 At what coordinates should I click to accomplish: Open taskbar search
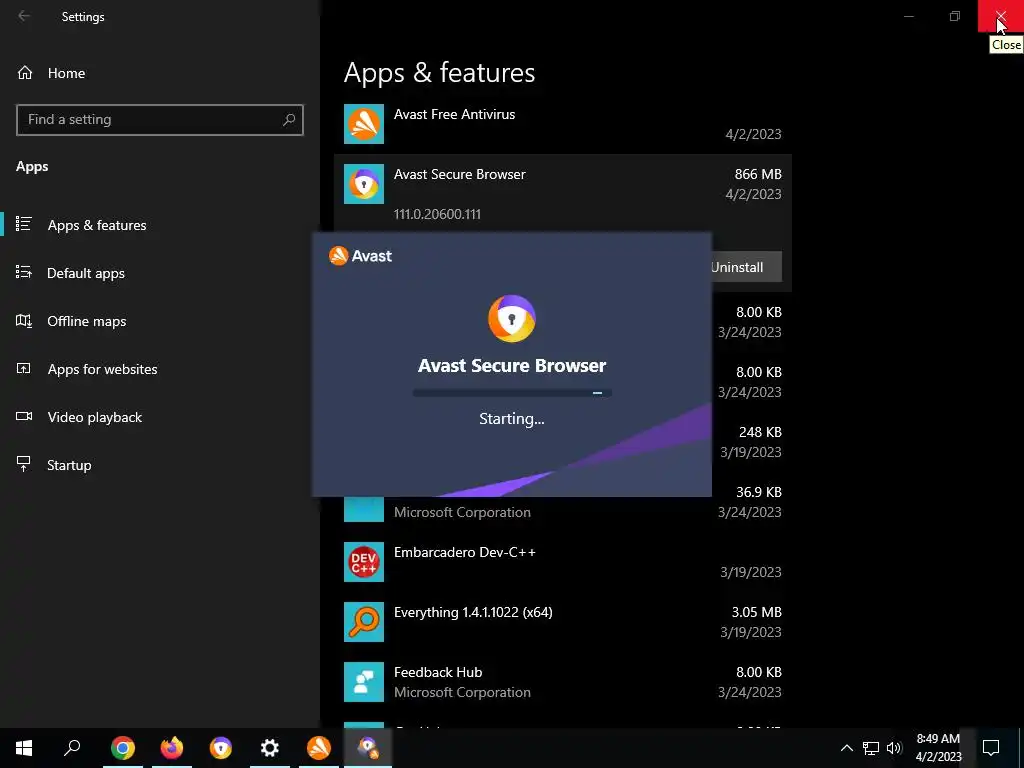(72, 748)
